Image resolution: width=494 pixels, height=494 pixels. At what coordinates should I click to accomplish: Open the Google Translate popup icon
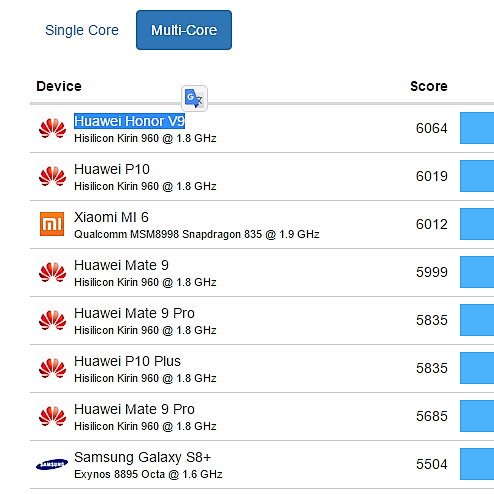coord(194,98)
